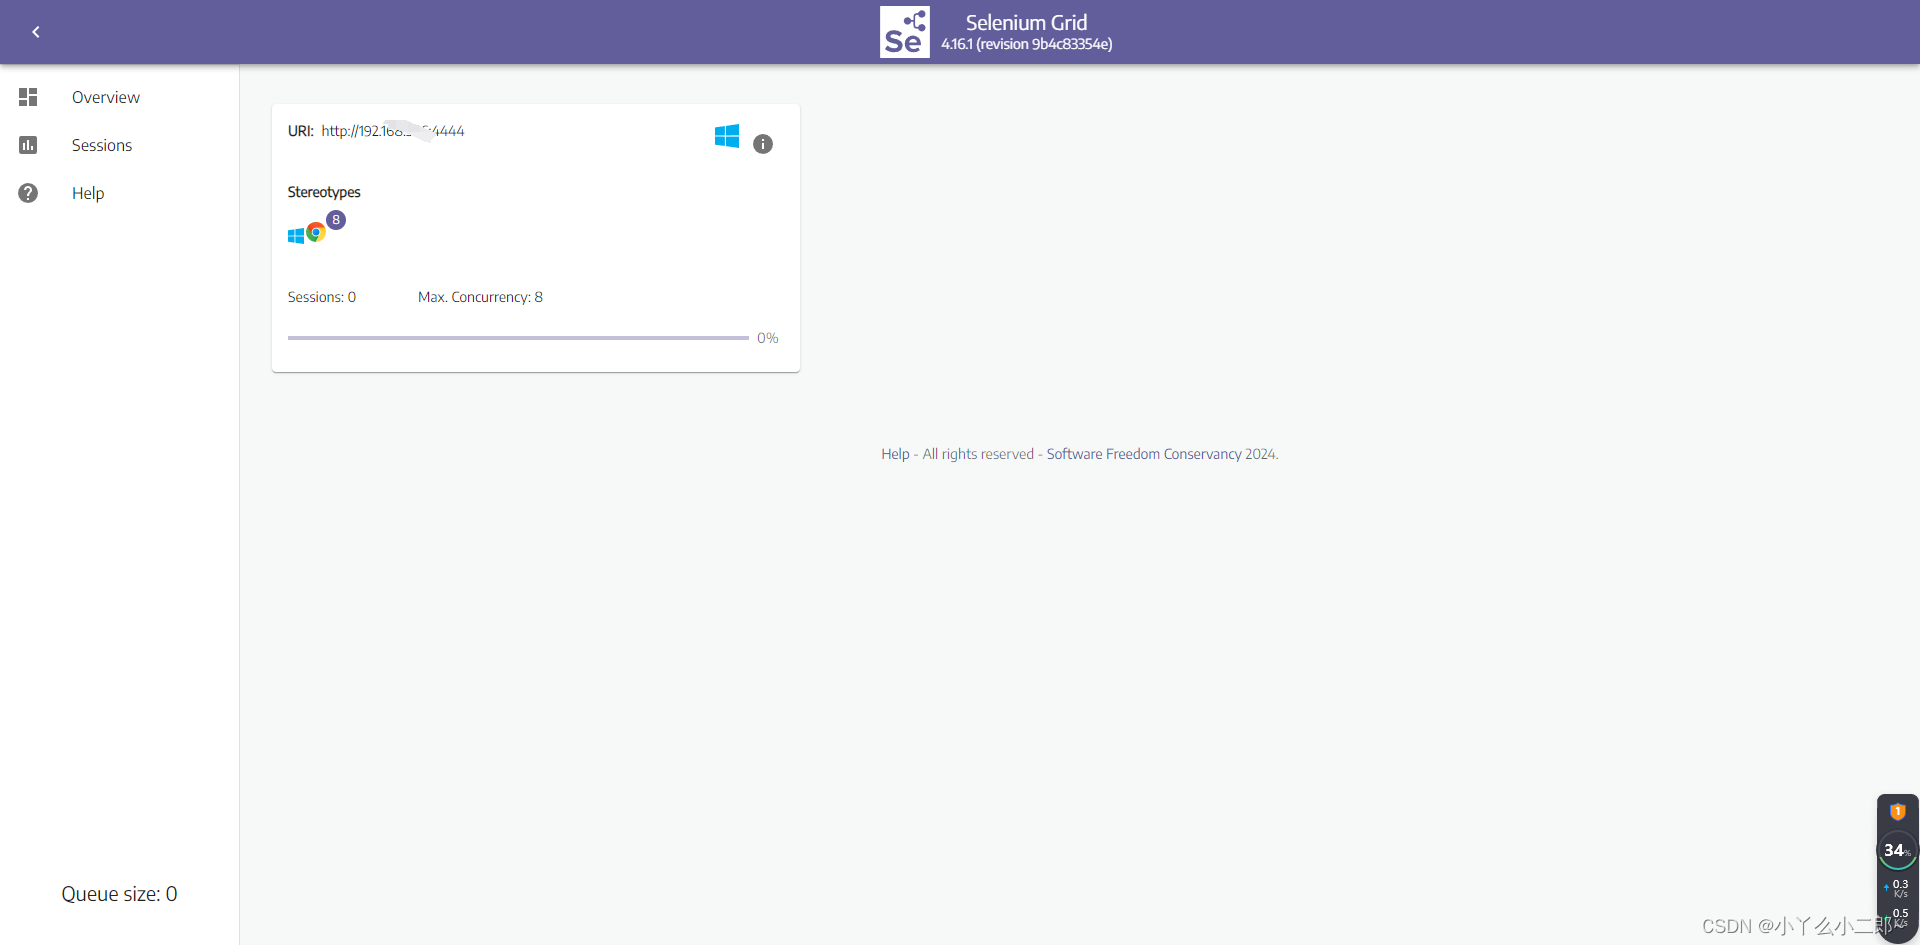Click the node URI address text

tap(393, 131)
